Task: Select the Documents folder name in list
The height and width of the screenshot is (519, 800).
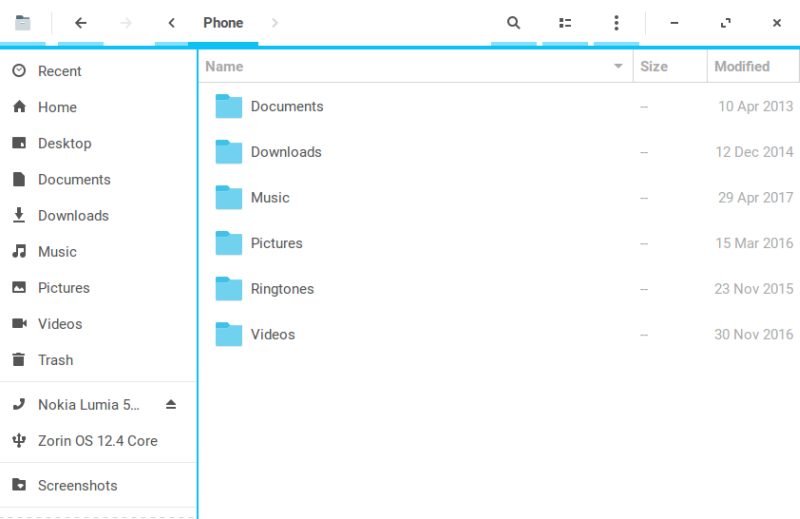Action: (287, 106)
